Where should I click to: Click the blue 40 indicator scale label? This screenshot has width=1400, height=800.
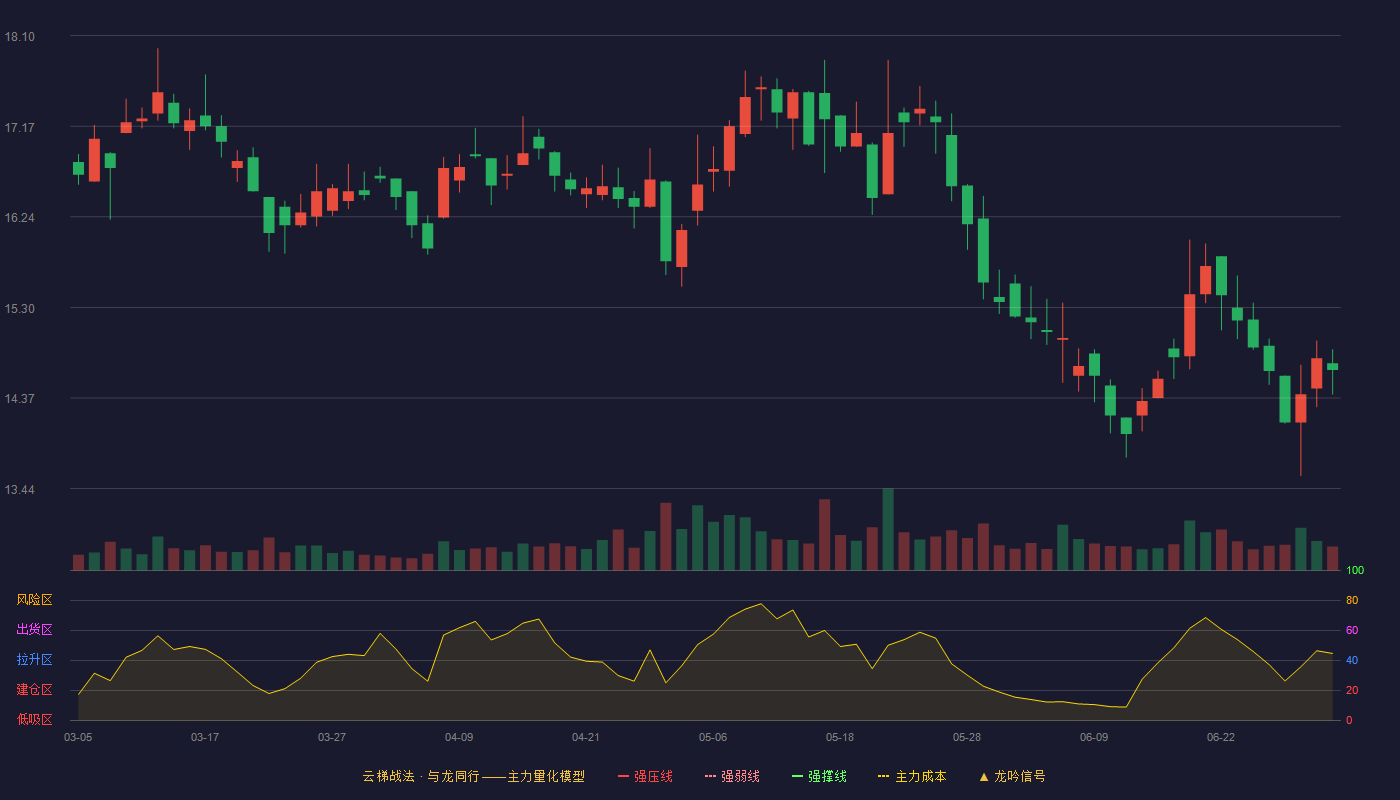pos(1352,661)
